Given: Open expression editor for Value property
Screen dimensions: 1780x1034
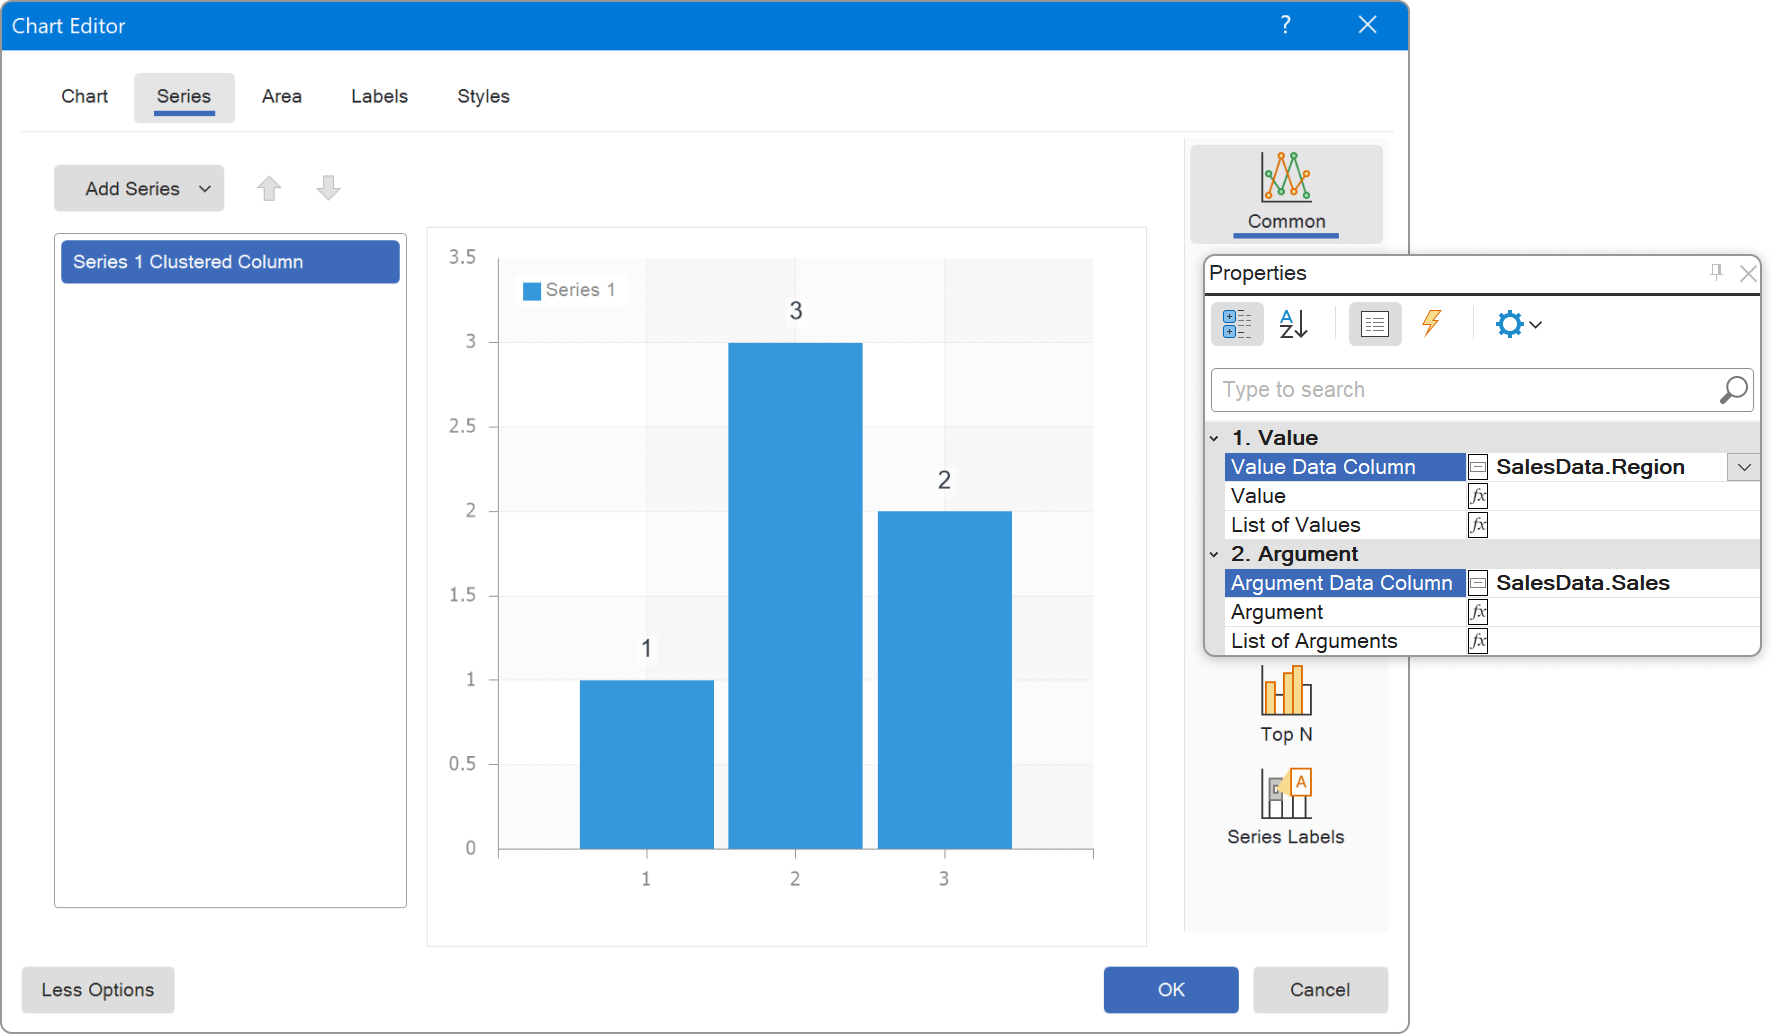Looking at the screenshot, I should click(x=1478, y=495).
